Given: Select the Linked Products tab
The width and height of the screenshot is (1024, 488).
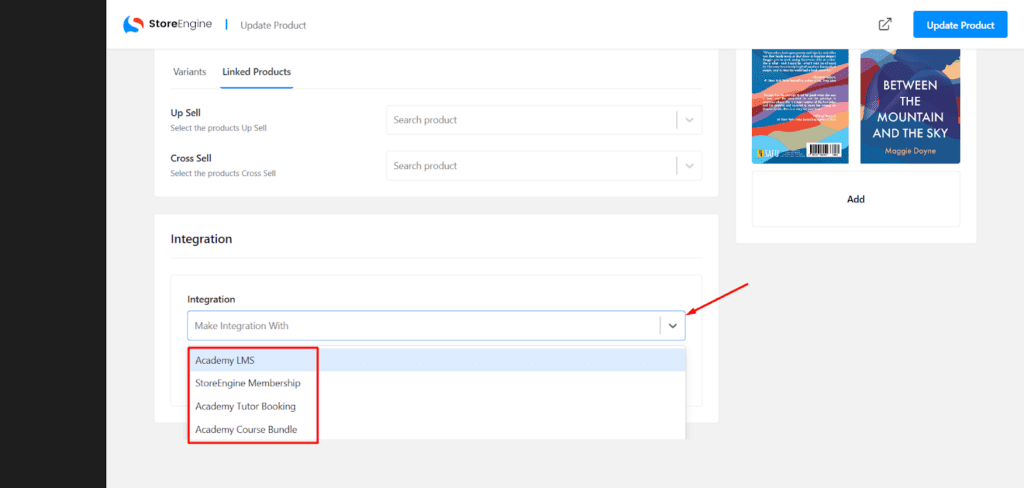Looking at the screenshot, I should (257, 72).
